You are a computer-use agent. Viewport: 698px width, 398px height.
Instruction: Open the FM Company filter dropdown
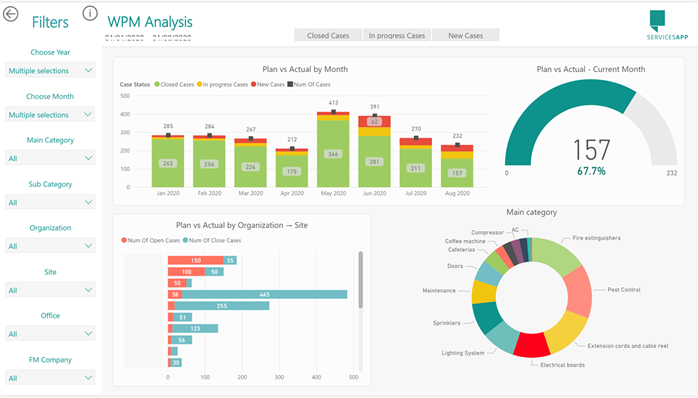50,378
